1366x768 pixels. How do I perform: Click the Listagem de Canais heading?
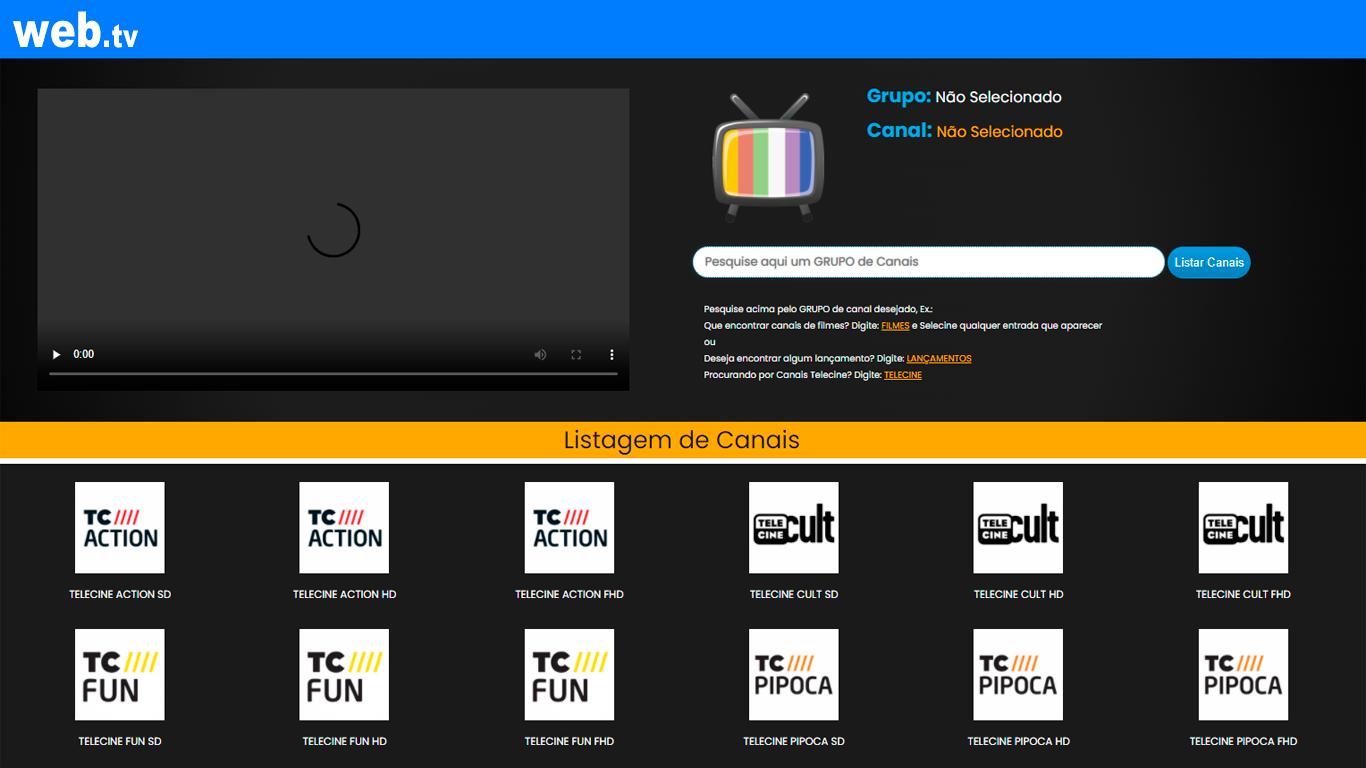(682, 440)
